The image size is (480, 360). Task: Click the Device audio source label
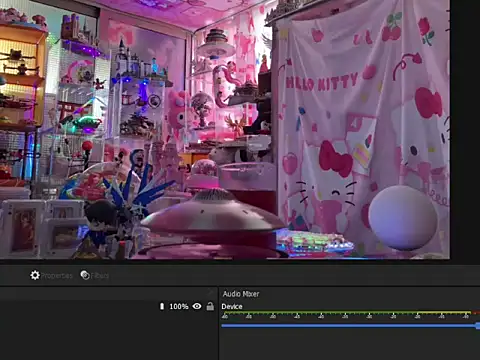pos(232,306)
